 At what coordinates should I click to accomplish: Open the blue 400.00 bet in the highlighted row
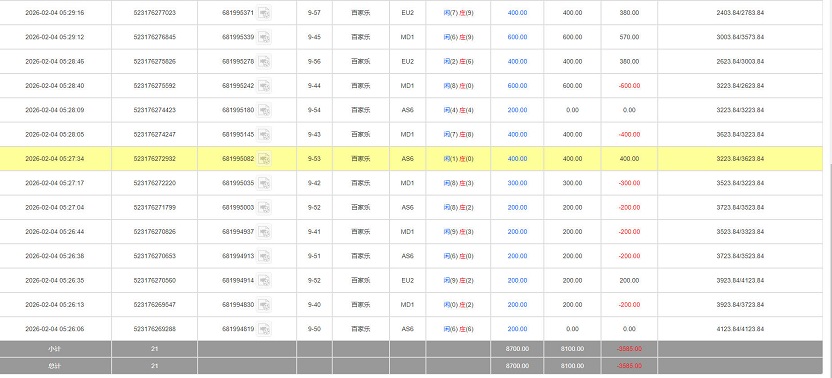[x=517, y=158]
